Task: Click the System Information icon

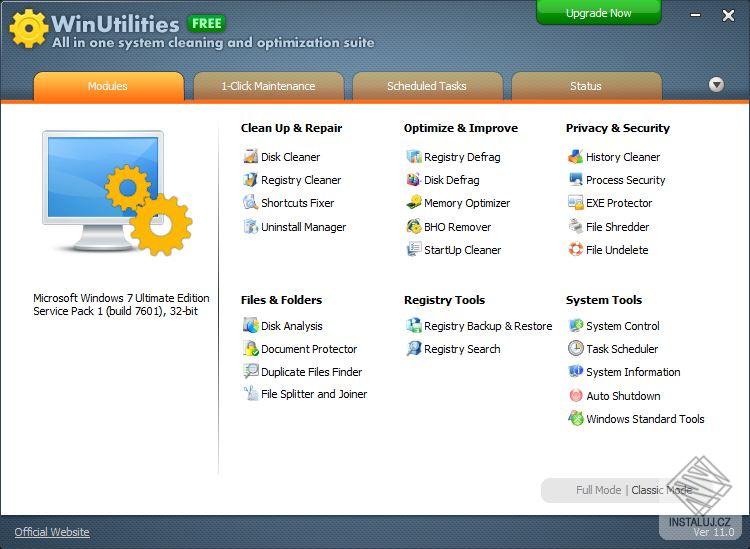Action: (x=575, y=372)
